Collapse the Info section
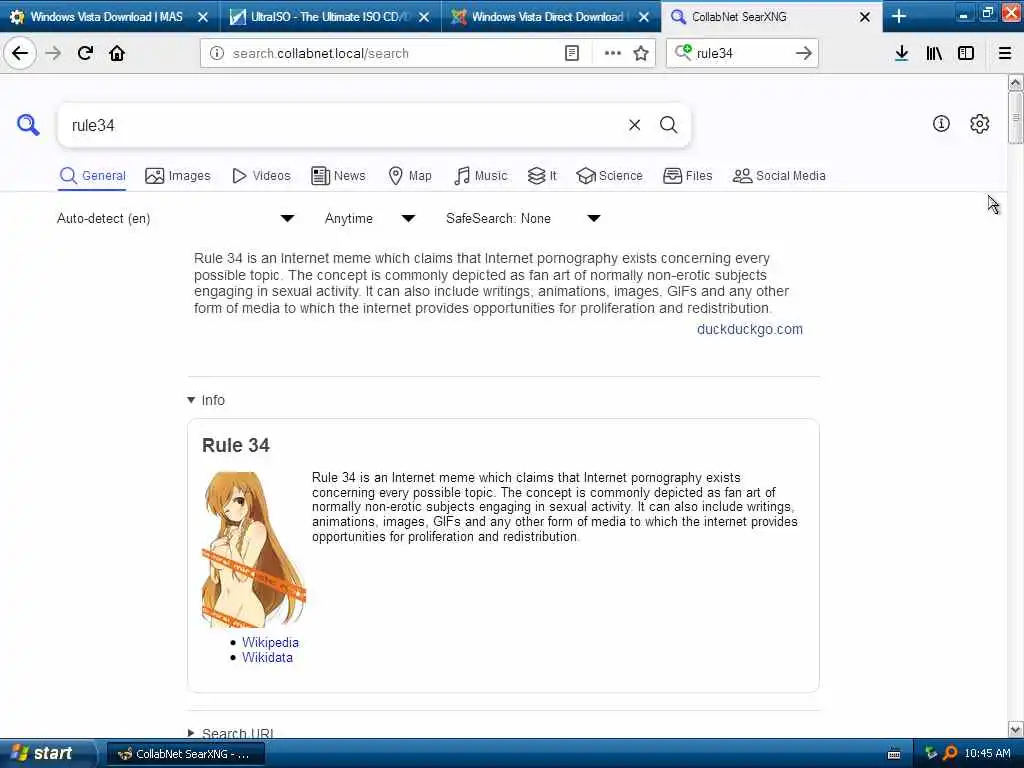Image resolution: width=1024 pixels, height=768 pixels. click(206, 400)
